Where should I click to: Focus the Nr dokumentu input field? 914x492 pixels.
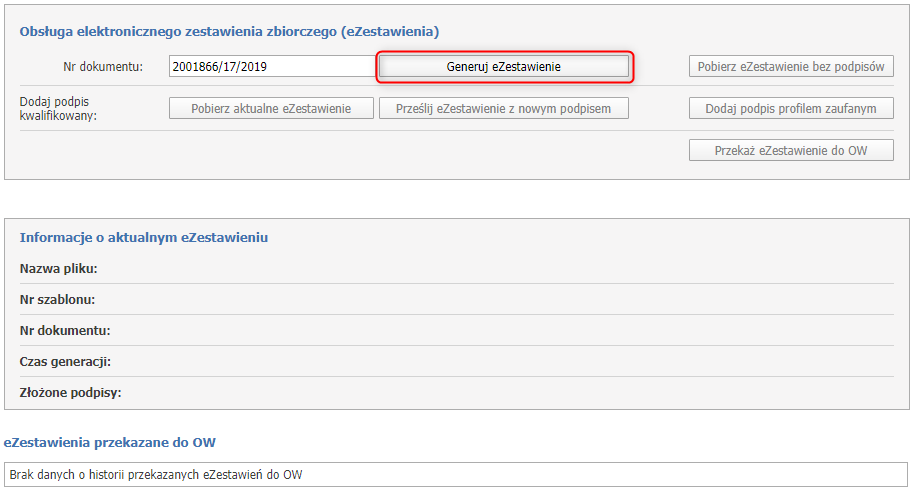[x=270, y=67]
